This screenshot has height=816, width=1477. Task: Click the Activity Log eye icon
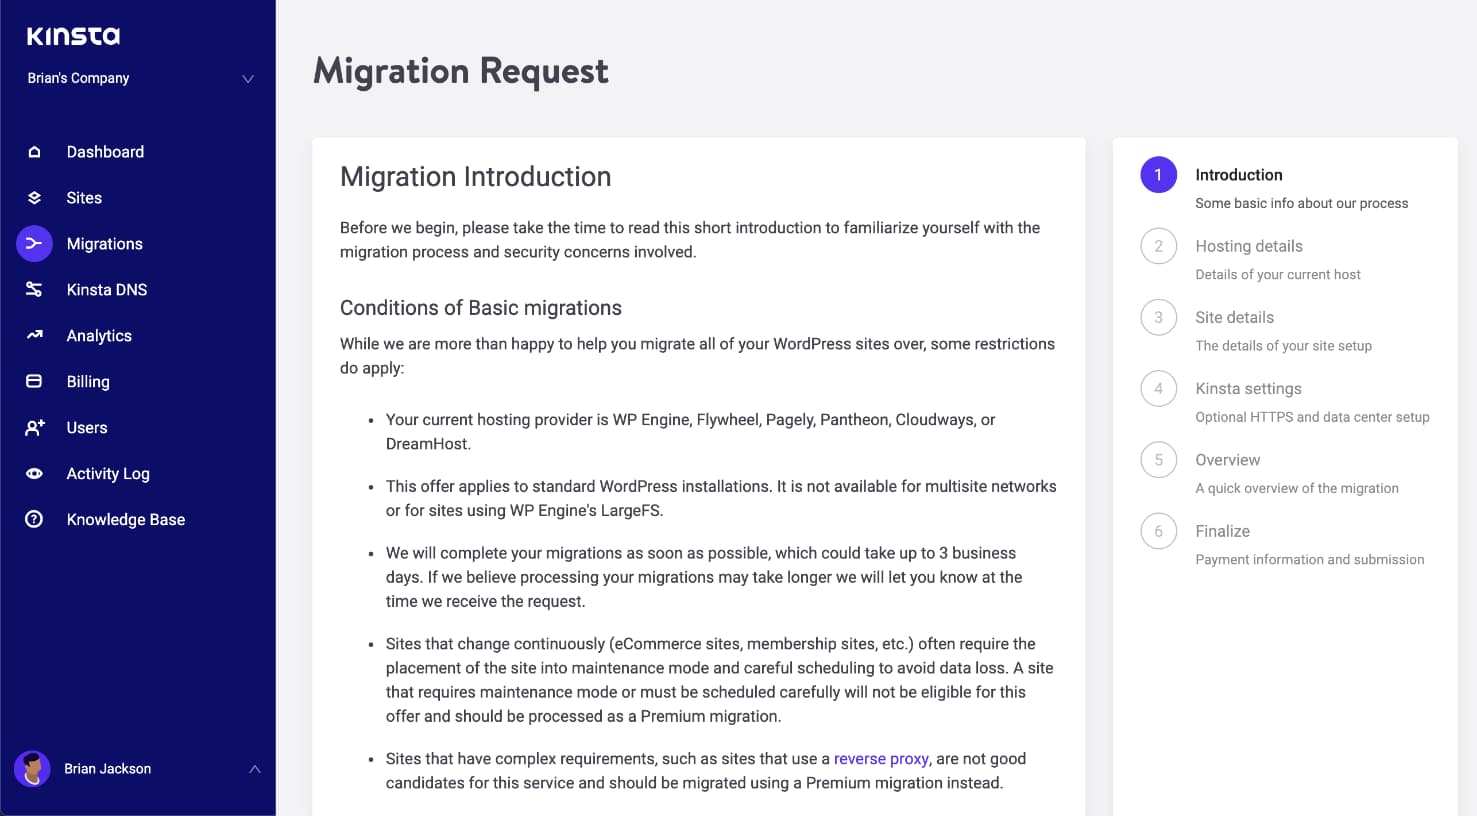coord(34,474)
